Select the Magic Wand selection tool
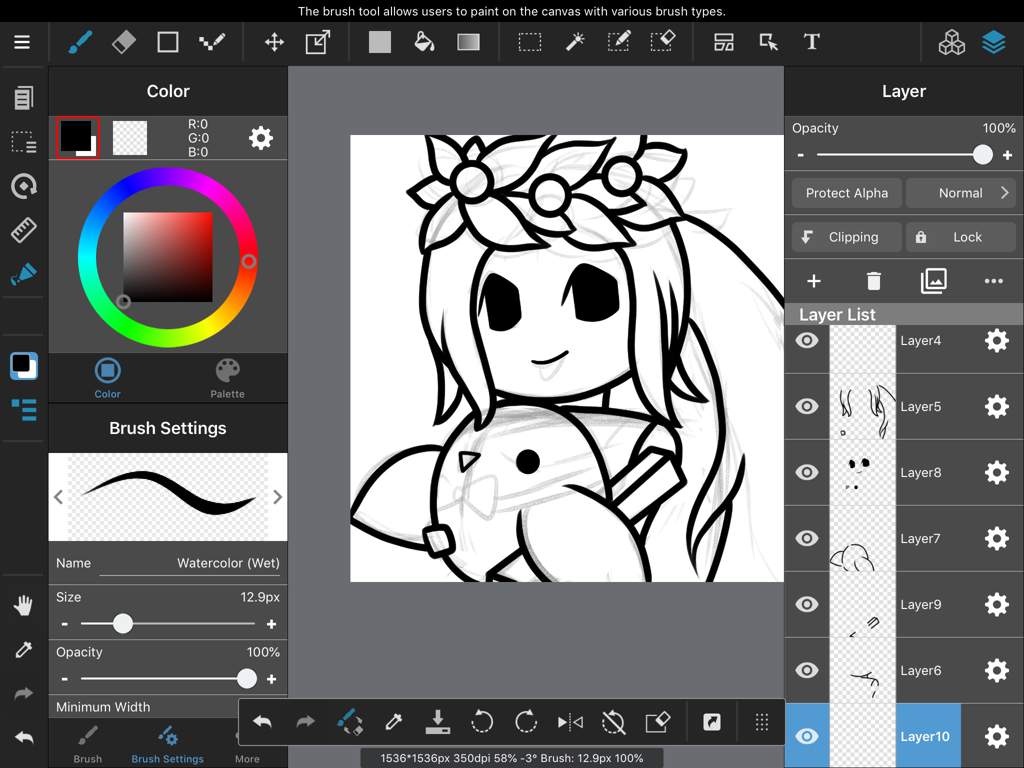 click(x=574, y=42)
